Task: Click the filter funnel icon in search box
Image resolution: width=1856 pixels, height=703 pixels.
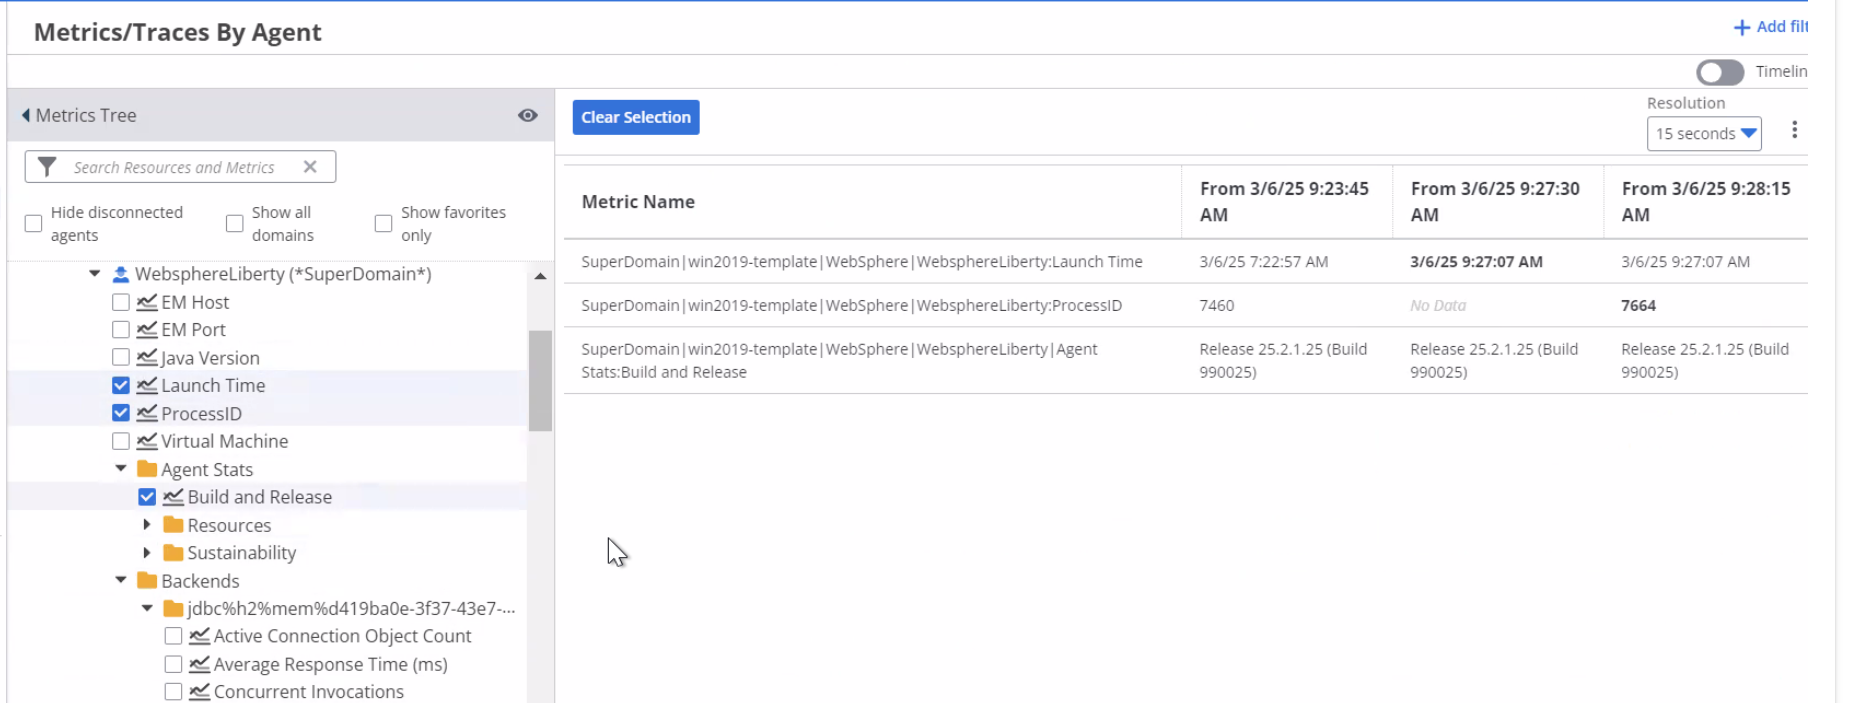Action: tap(47, 167)
